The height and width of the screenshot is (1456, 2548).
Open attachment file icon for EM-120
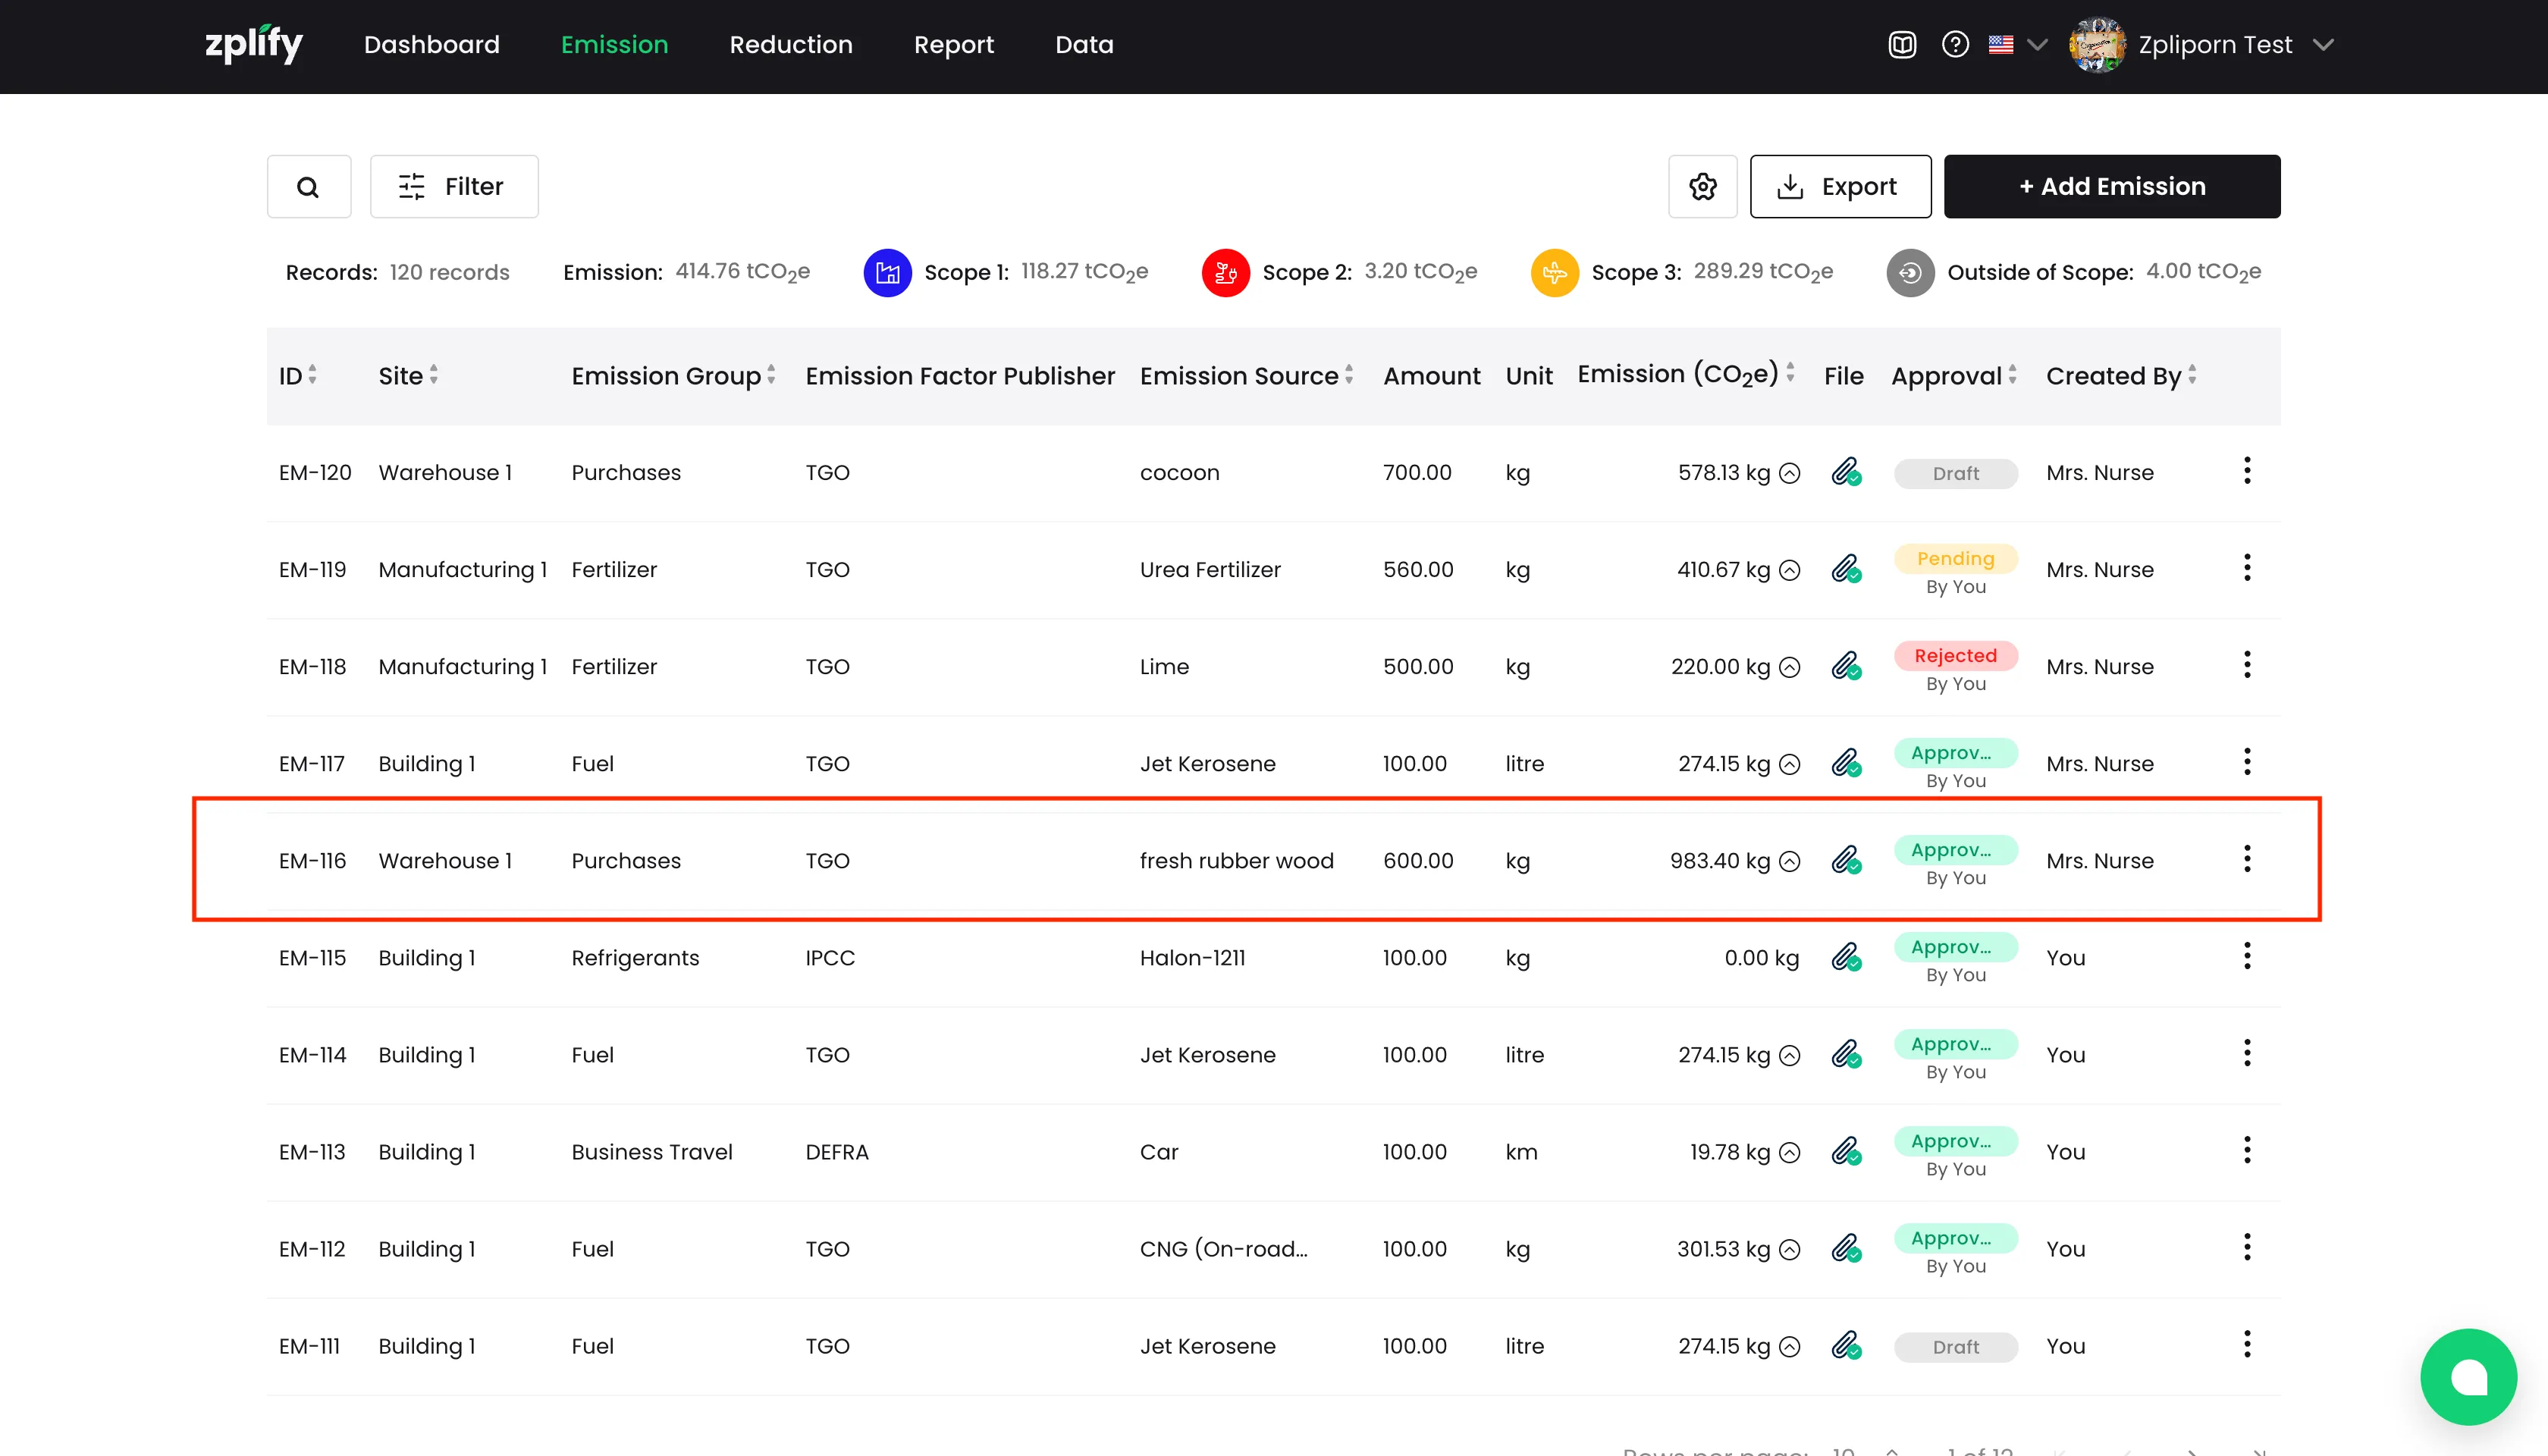[x=1845, y=472]
